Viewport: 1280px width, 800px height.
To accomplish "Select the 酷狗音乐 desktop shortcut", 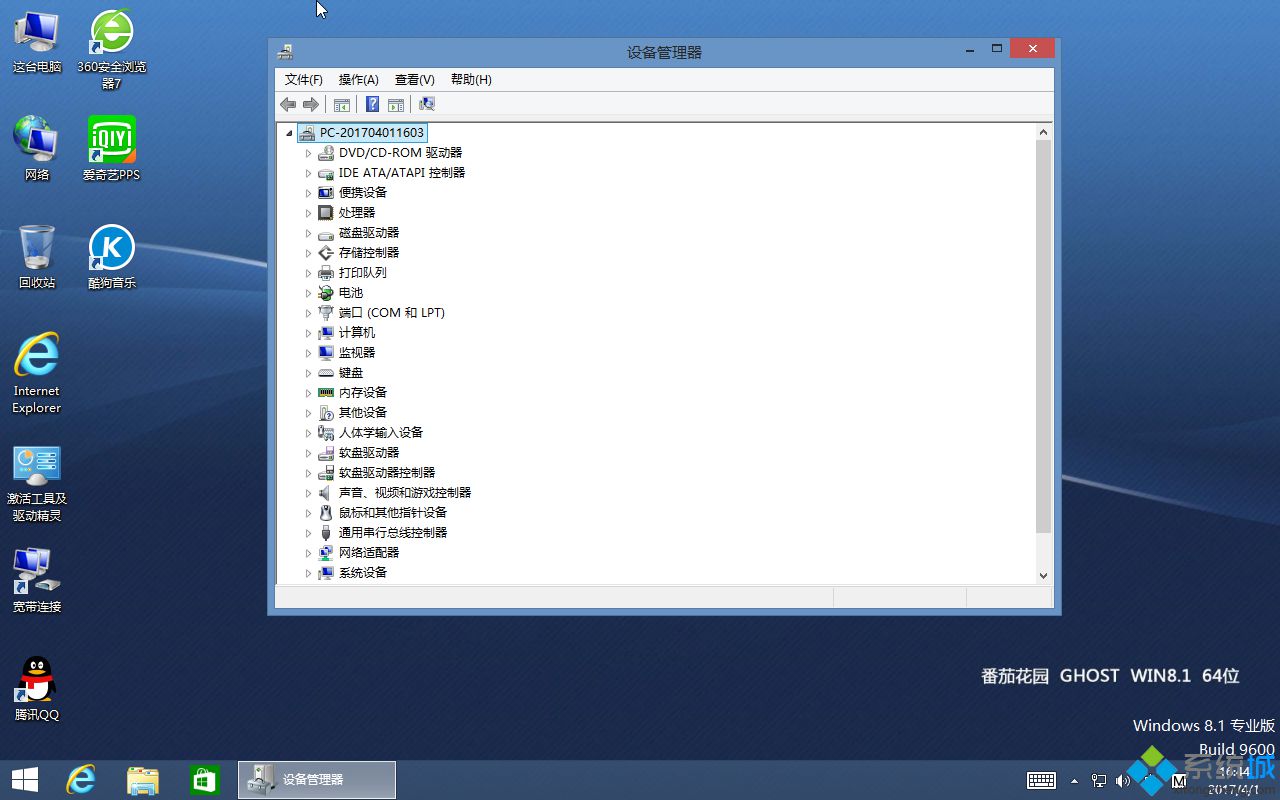I will click(112, 257).
